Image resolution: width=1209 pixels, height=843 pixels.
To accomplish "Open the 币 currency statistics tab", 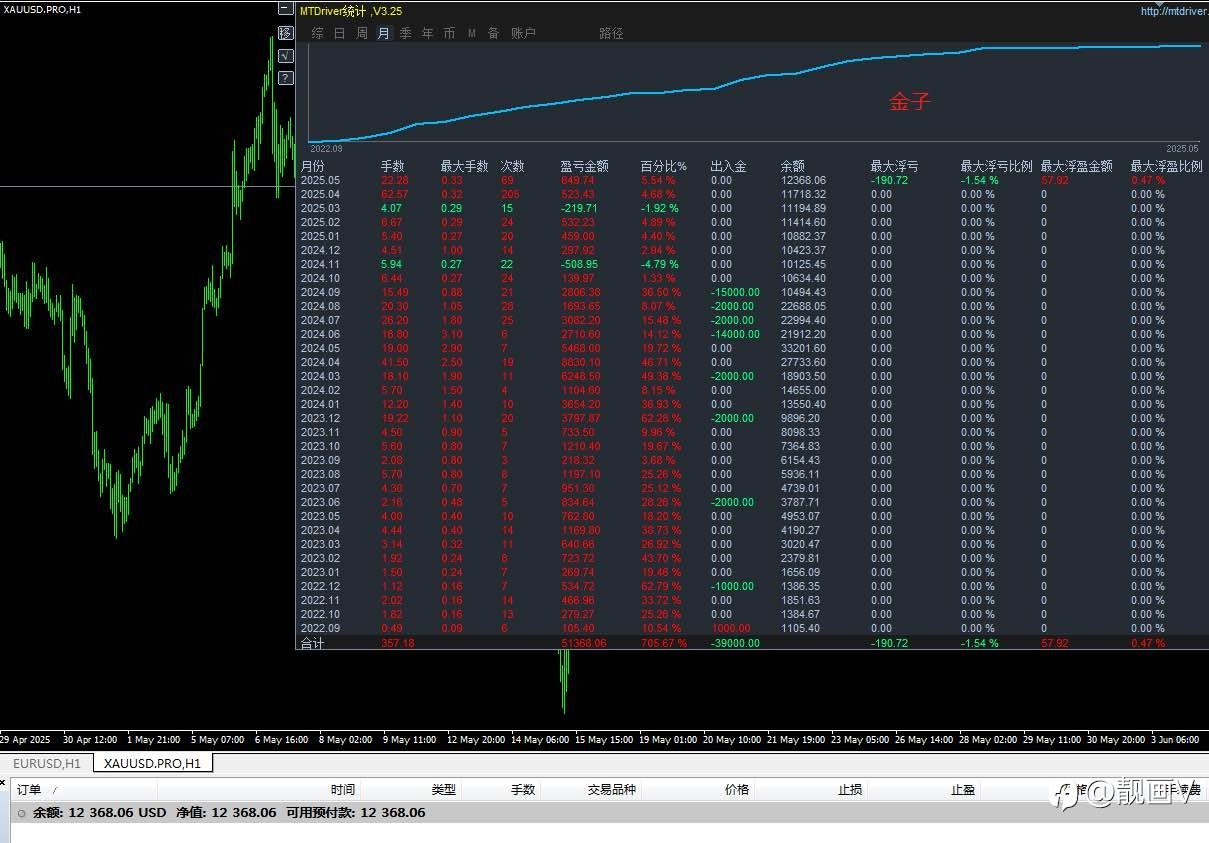I will coord(450,33).
